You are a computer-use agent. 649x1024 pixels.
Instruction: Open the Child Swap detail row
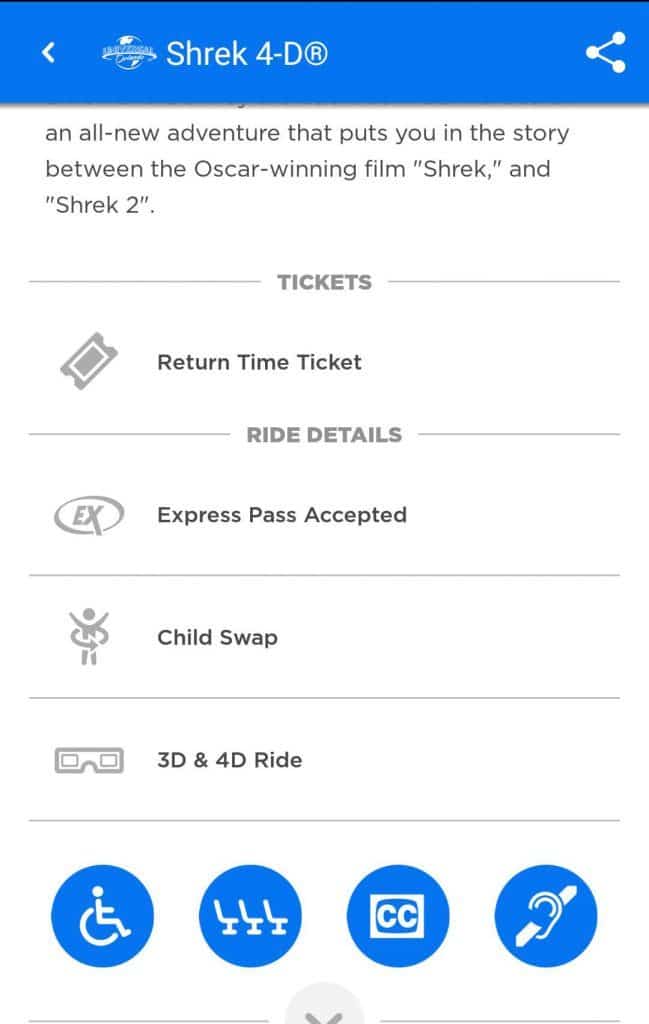tap(324, 637)
